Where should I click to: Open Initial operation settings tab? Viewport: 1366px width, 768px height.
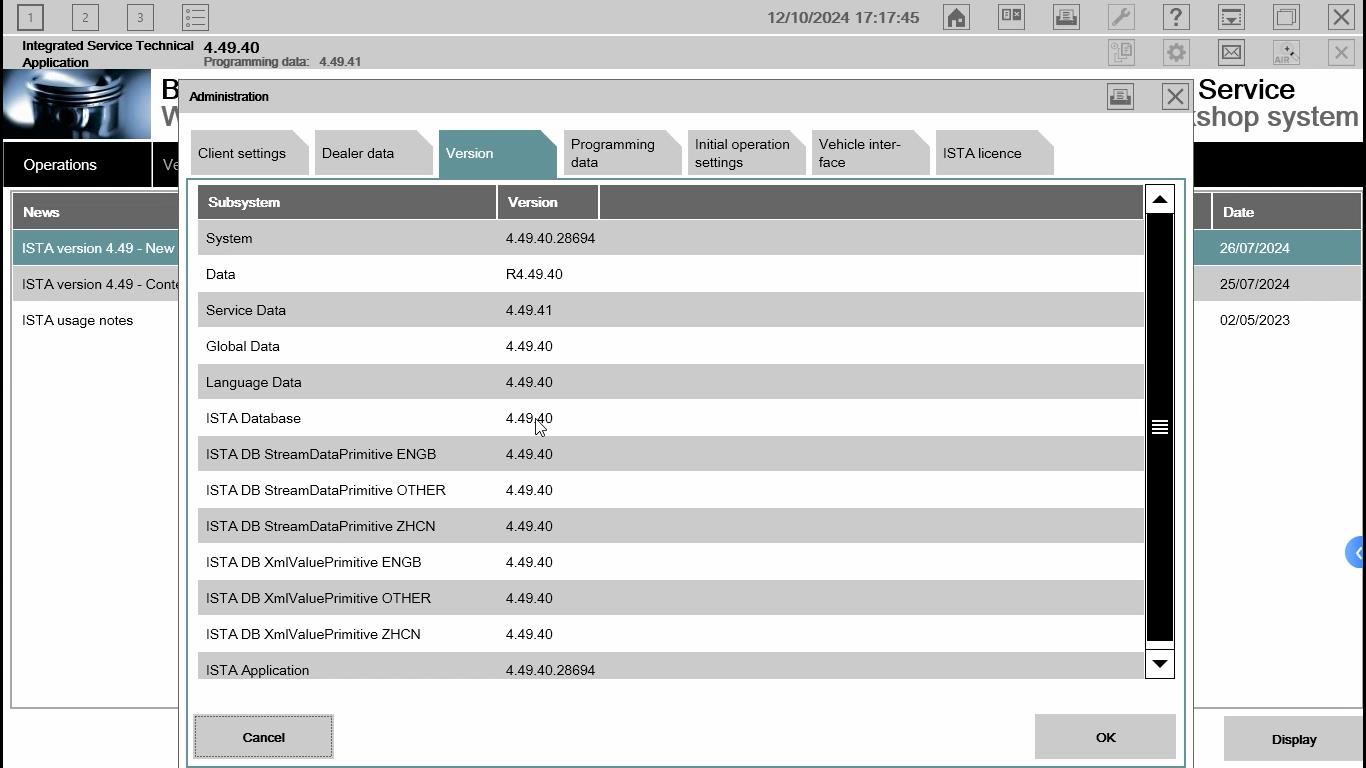pyautogui.click(x=745, y=153)
